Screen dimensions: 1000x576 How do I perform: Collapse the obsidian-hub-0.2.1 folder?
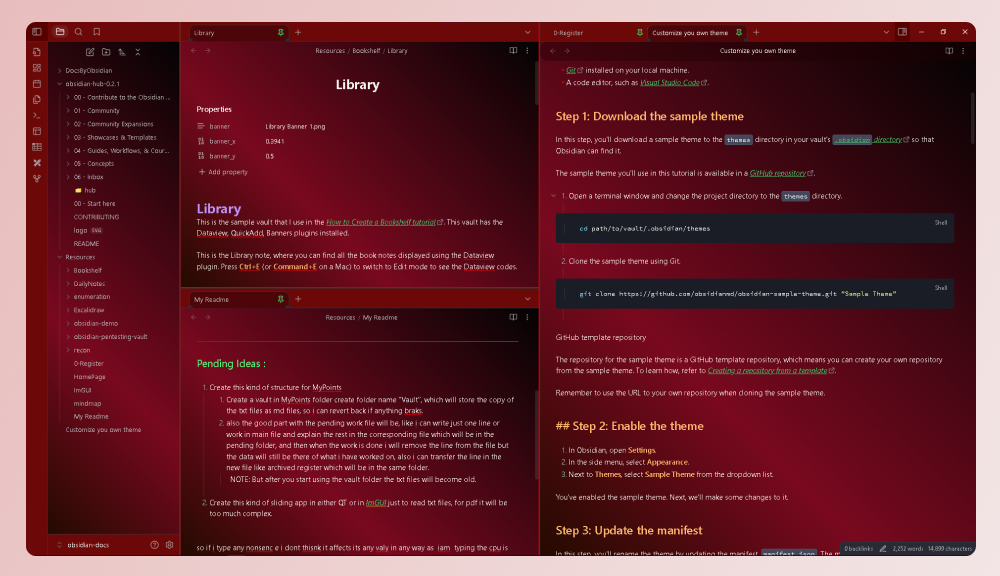click(x=59, y=84)
